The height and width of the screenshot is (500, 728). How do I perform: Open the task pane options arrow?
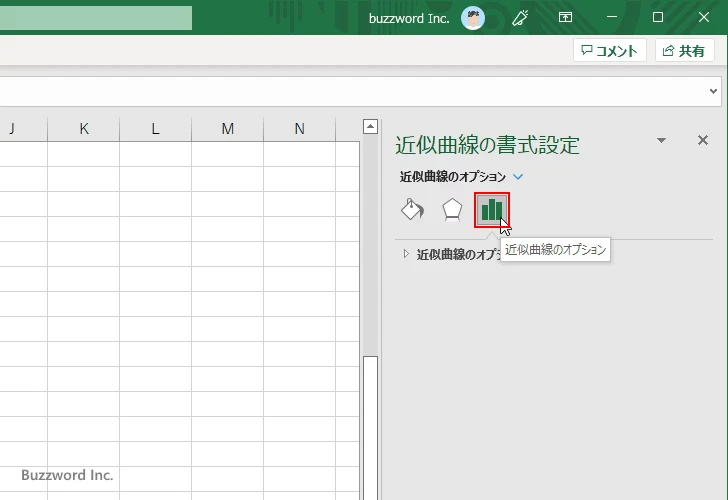point(662,140)
